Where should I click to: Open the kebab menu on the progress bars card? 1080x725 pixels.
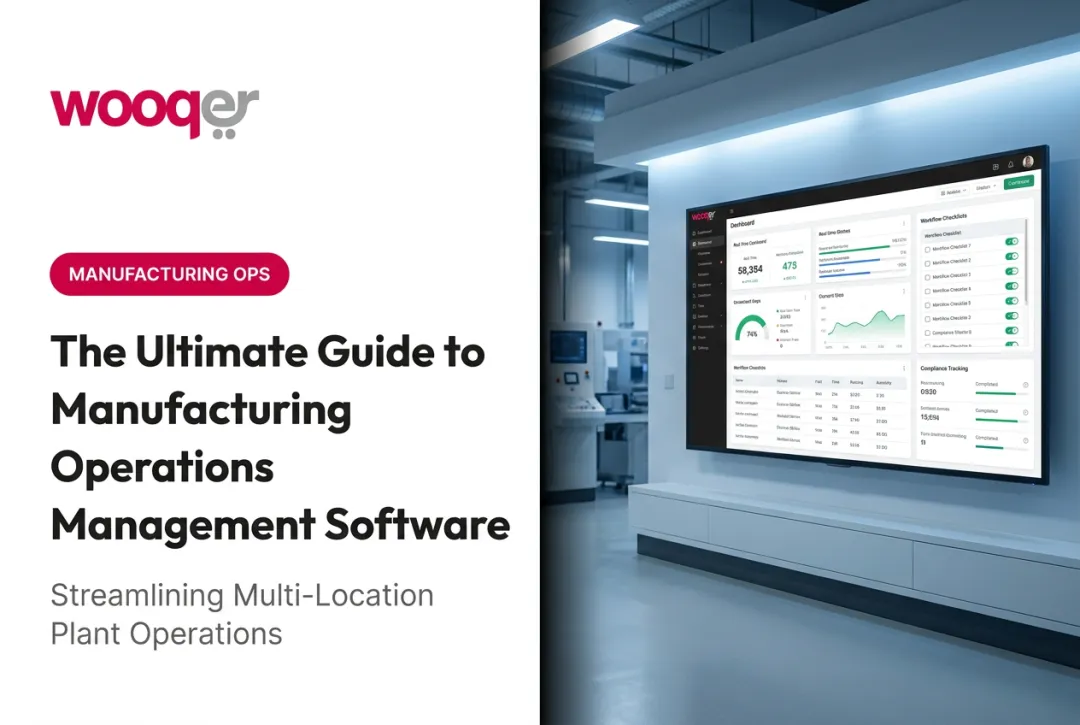(x=904, y=223)
